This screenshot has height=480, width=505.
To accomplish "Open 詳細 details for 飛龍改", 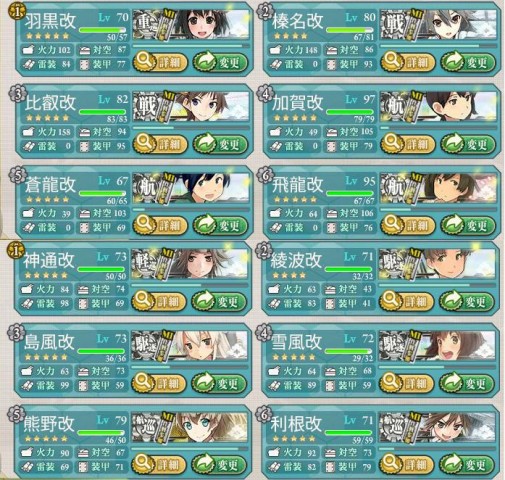I will pyautogui.click(x=408, y=226).
